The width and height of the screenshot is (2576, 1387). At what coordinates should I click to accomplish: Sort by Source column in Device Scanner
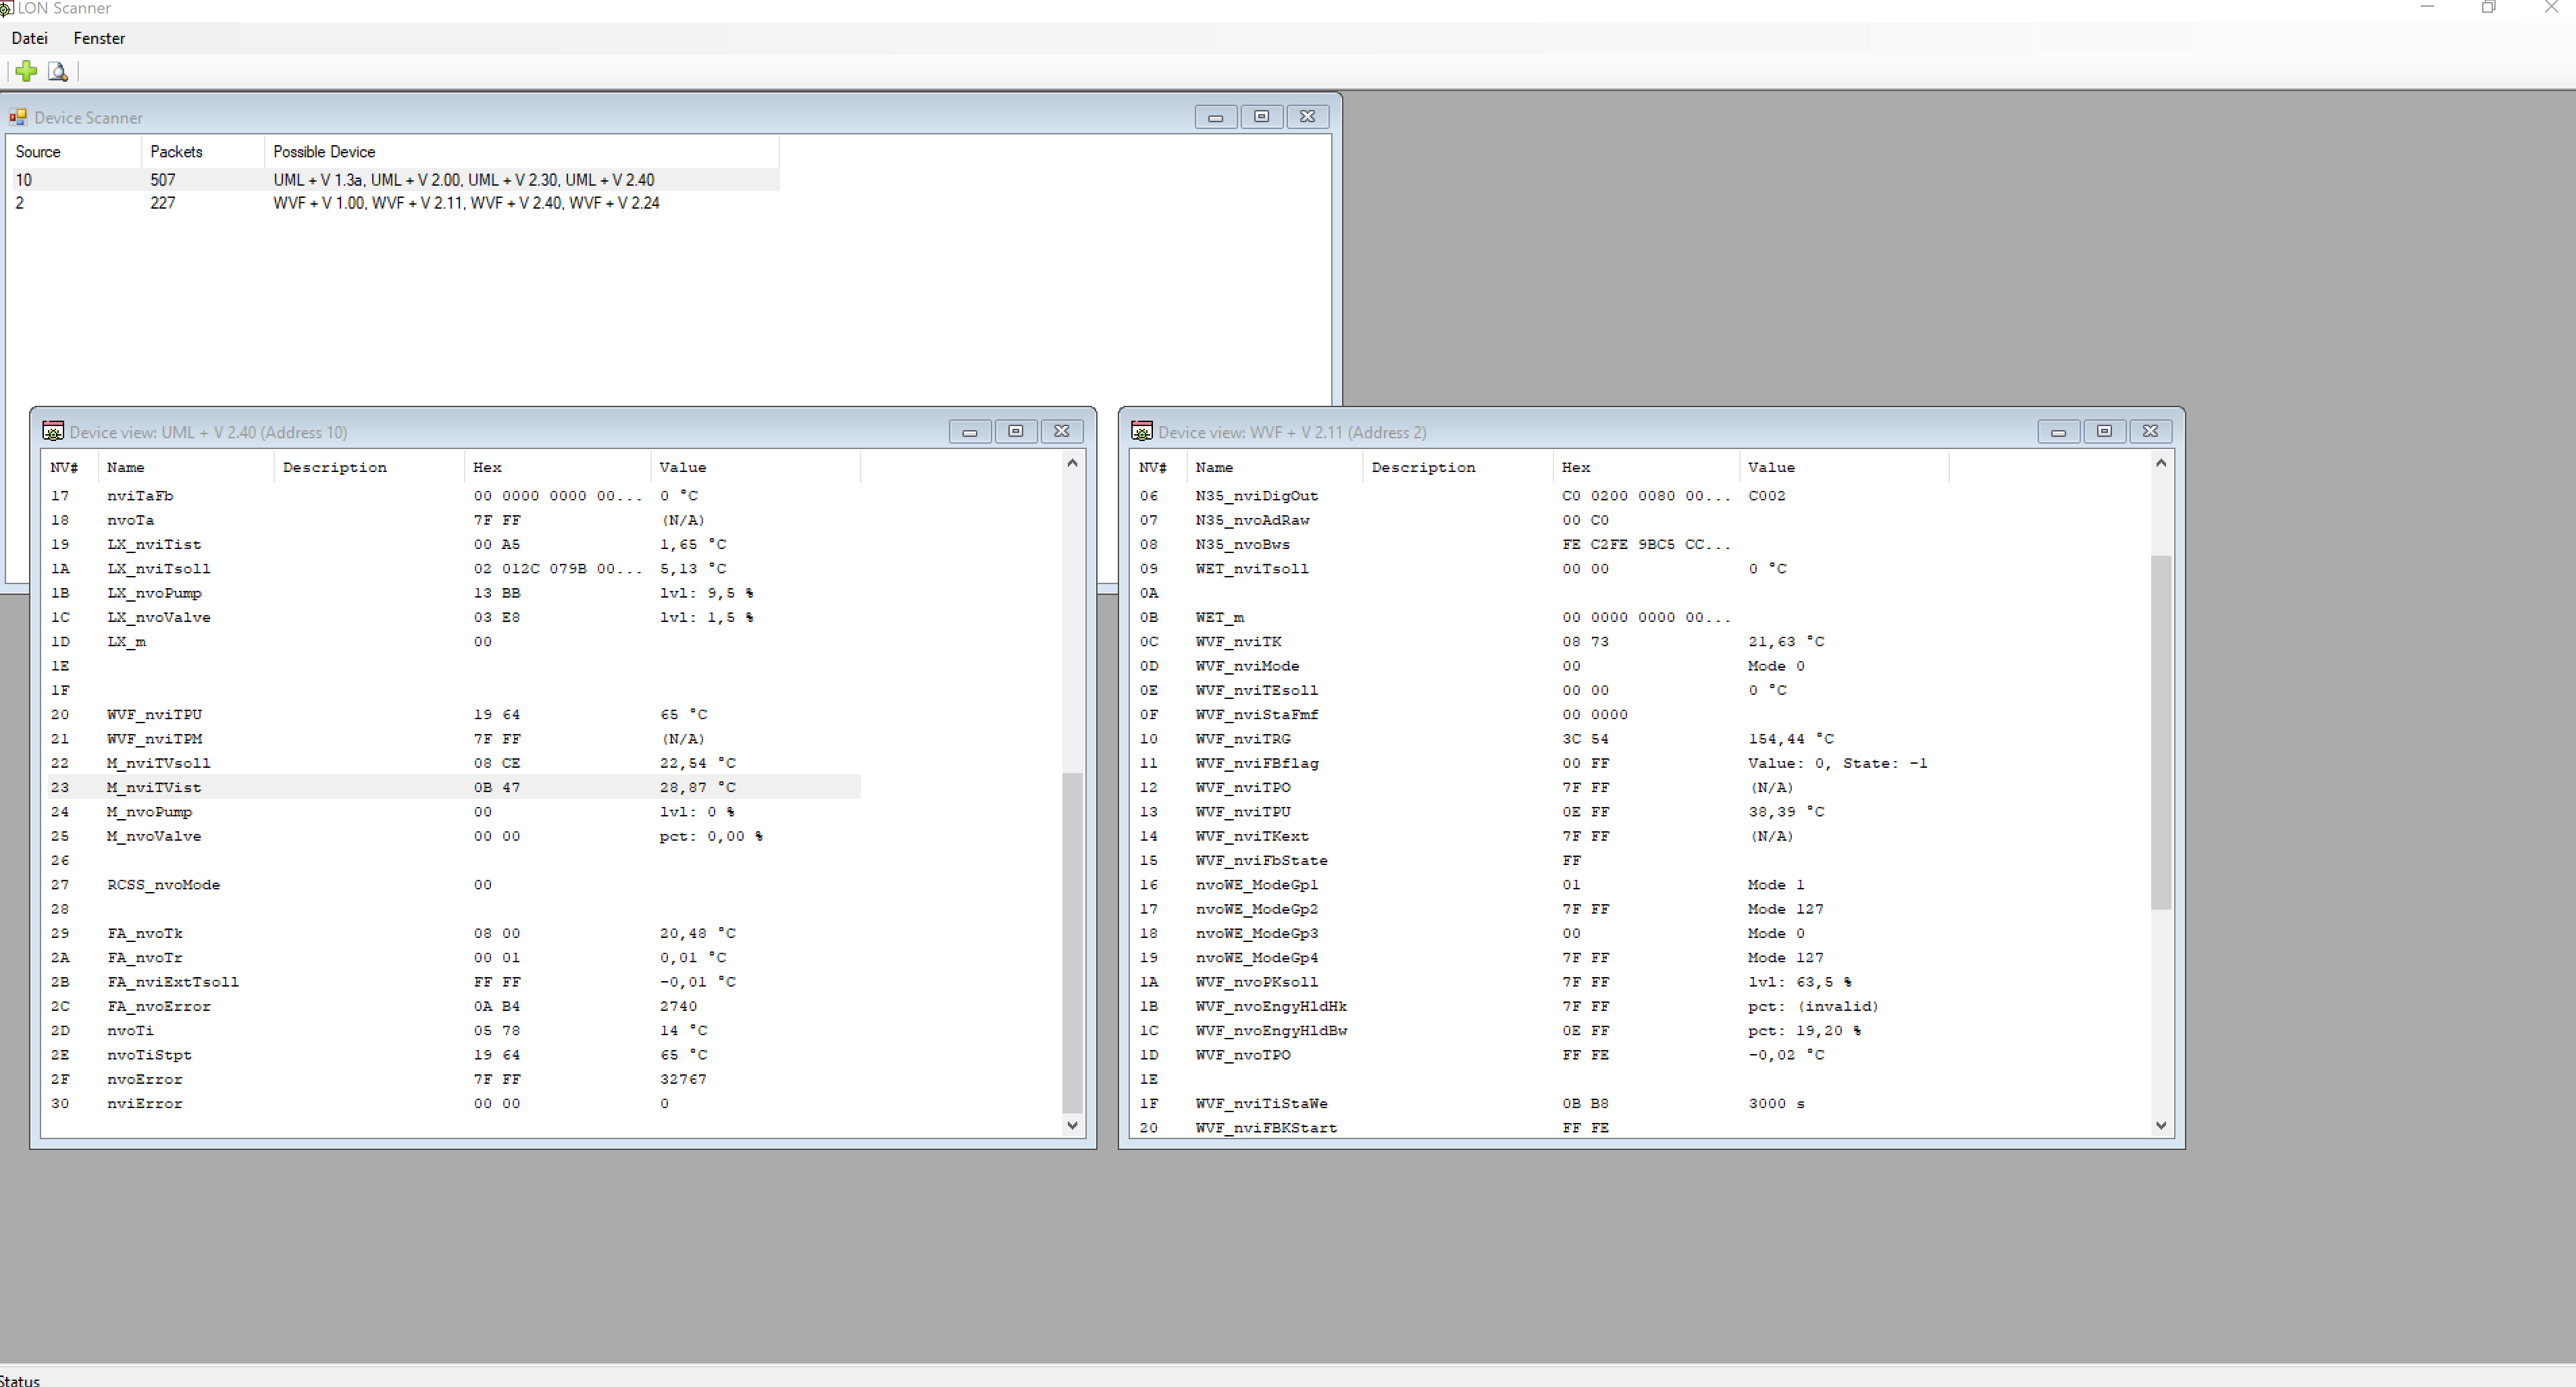[75, 152]
